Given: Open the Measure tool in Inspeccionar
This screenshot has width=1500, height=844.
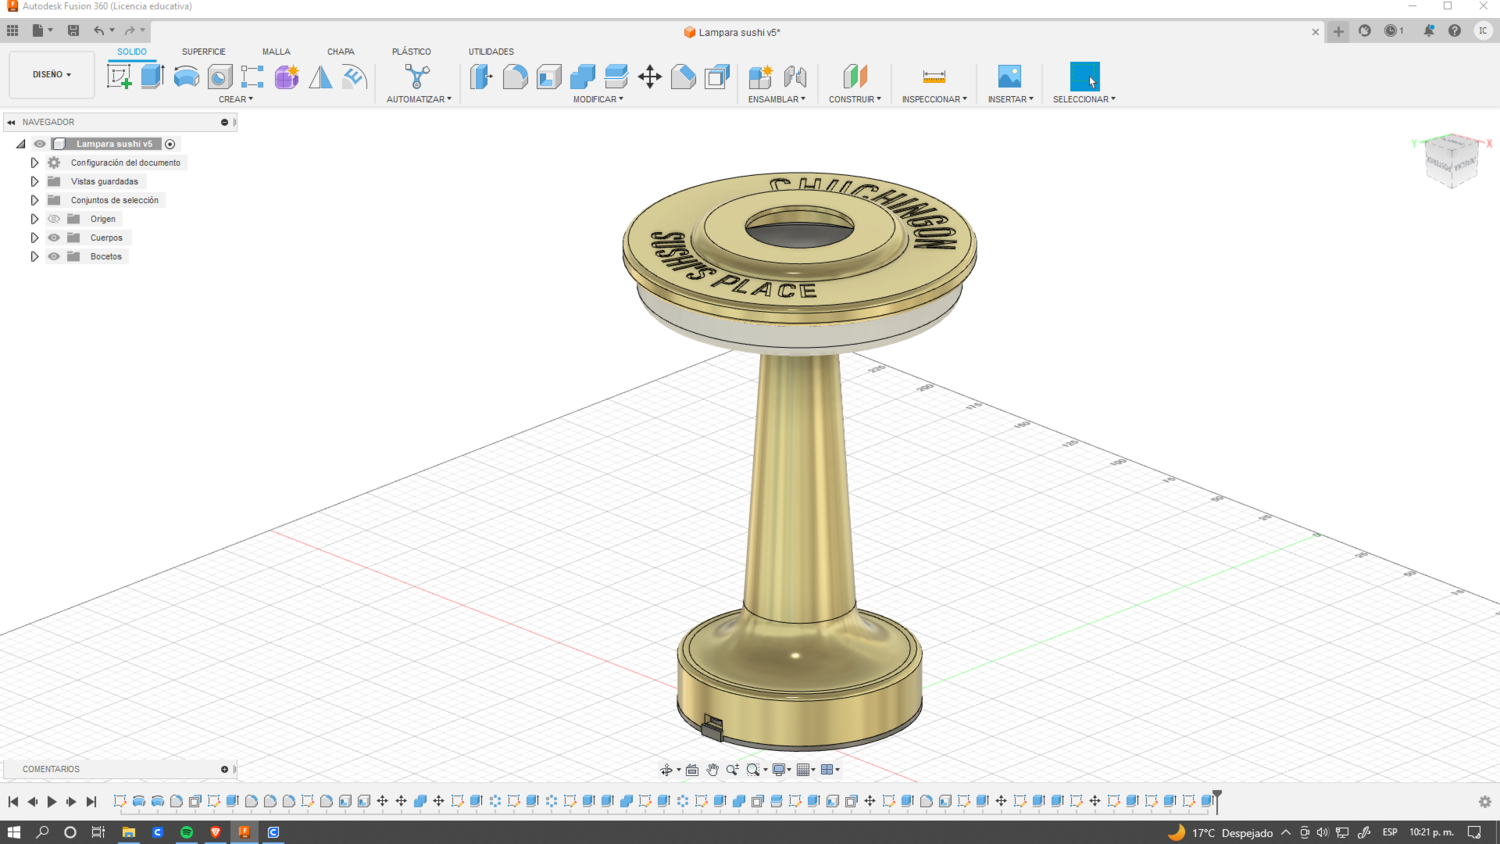Looking at the screenshot, I should click(x=934, y=77).
